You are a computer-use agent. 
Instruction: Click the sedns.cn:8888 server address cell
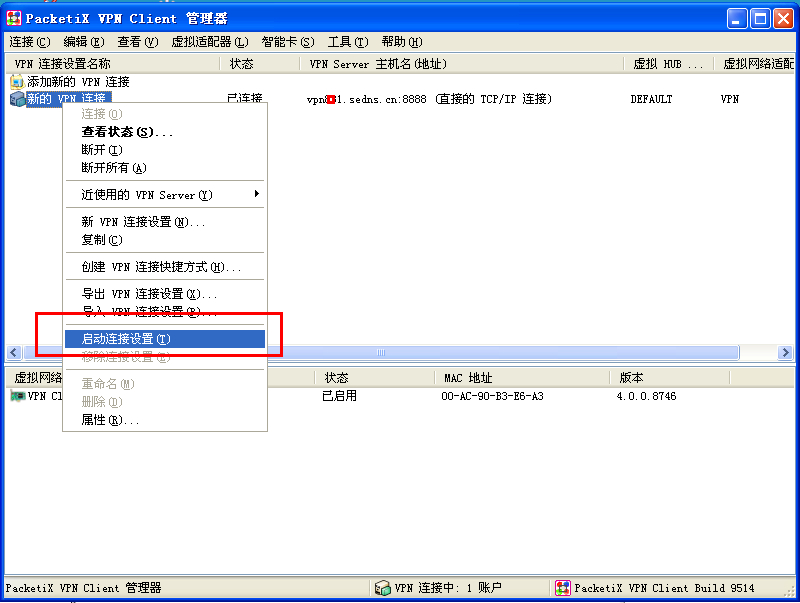pyautogui.click(x=429, y=99)
